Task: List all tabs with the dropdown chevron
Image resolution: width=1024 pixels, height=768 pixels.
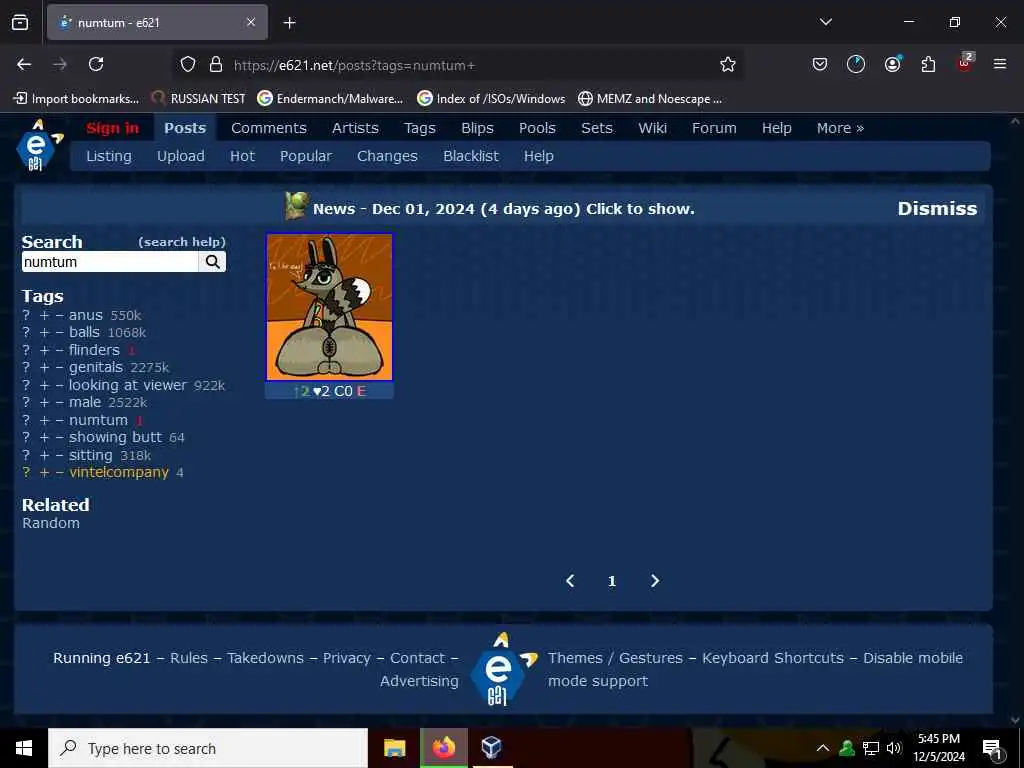Action: coord(825,22)
